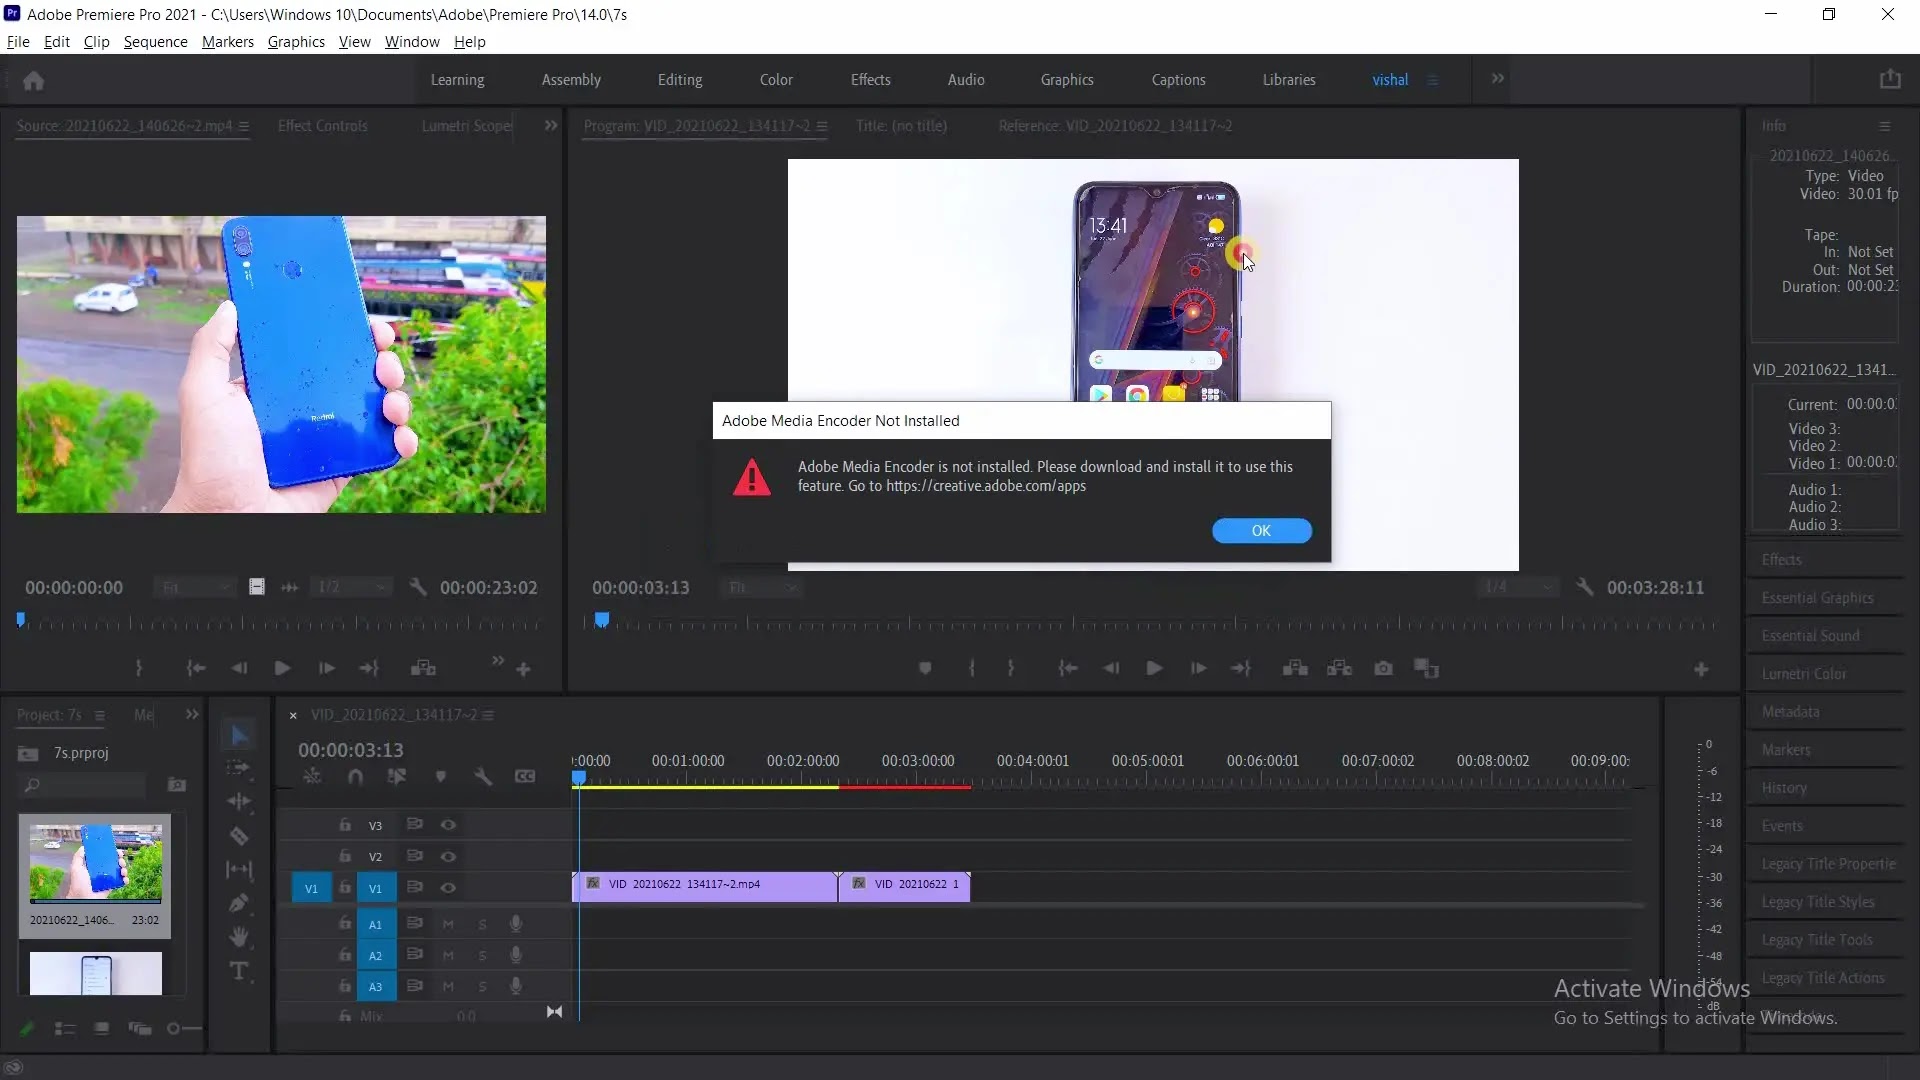Open the Sequence menu
Image resolution: width=1920 pixels, height=1080 pixels.
[155, 42]
